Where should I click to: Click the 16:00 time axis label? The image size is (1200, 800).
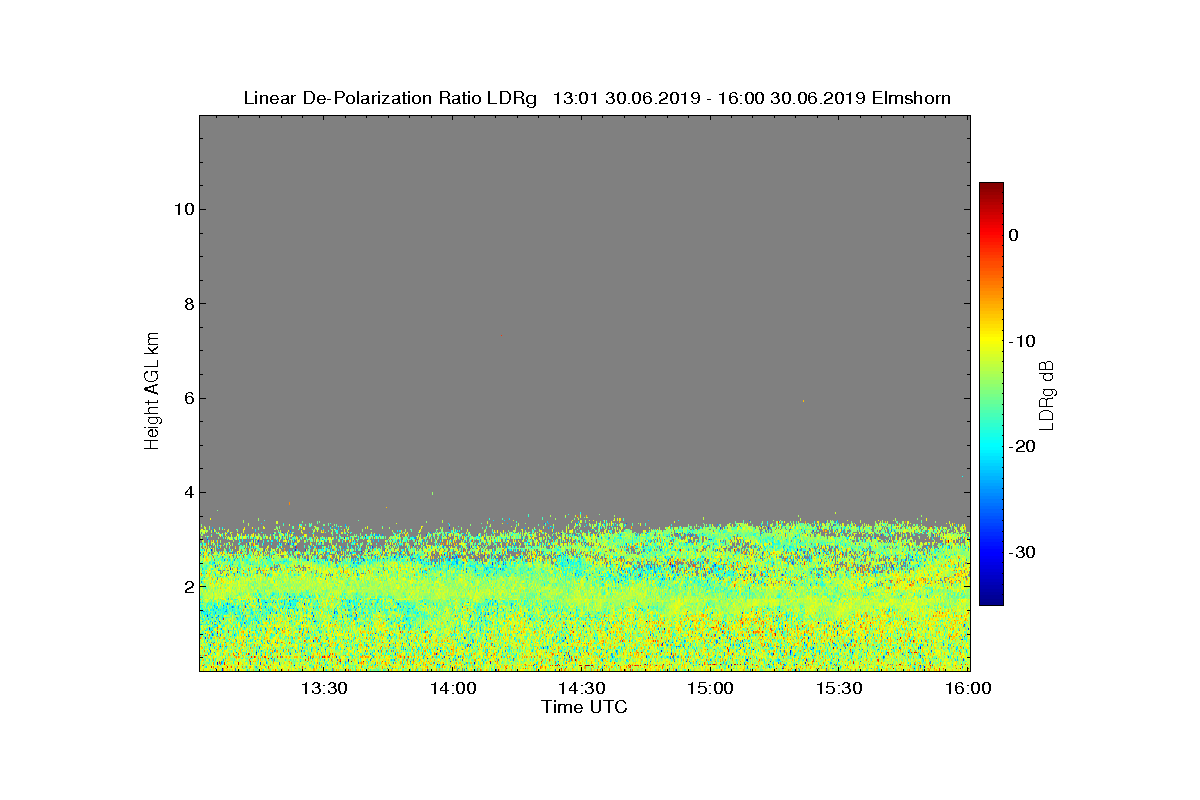(969, 689)
